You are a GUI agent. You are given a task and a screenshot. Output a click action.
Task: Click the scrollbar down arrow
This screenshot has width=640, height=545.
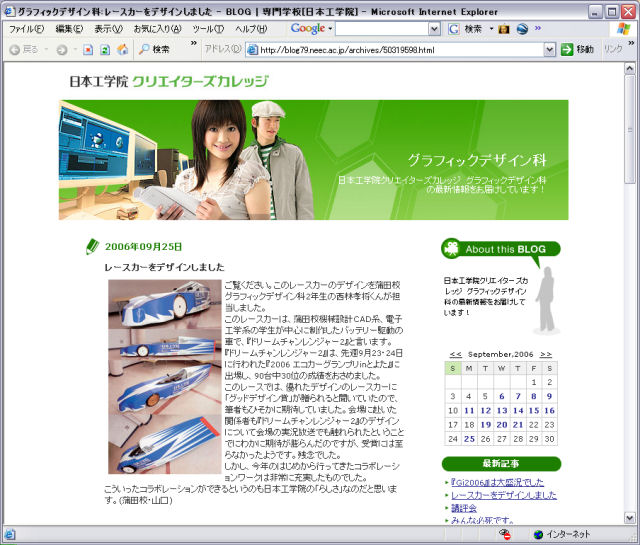point(630,518)
